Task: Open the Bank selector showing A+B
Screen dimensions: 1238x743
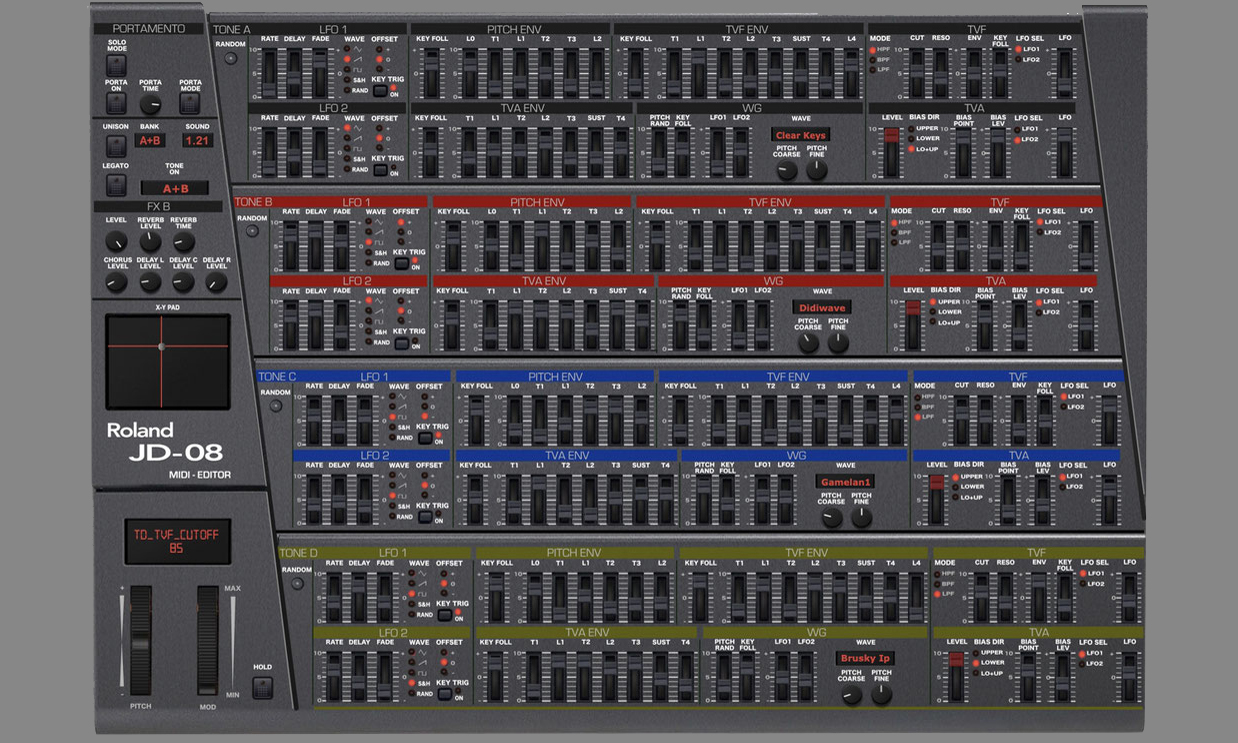Action: pos(150,141)
